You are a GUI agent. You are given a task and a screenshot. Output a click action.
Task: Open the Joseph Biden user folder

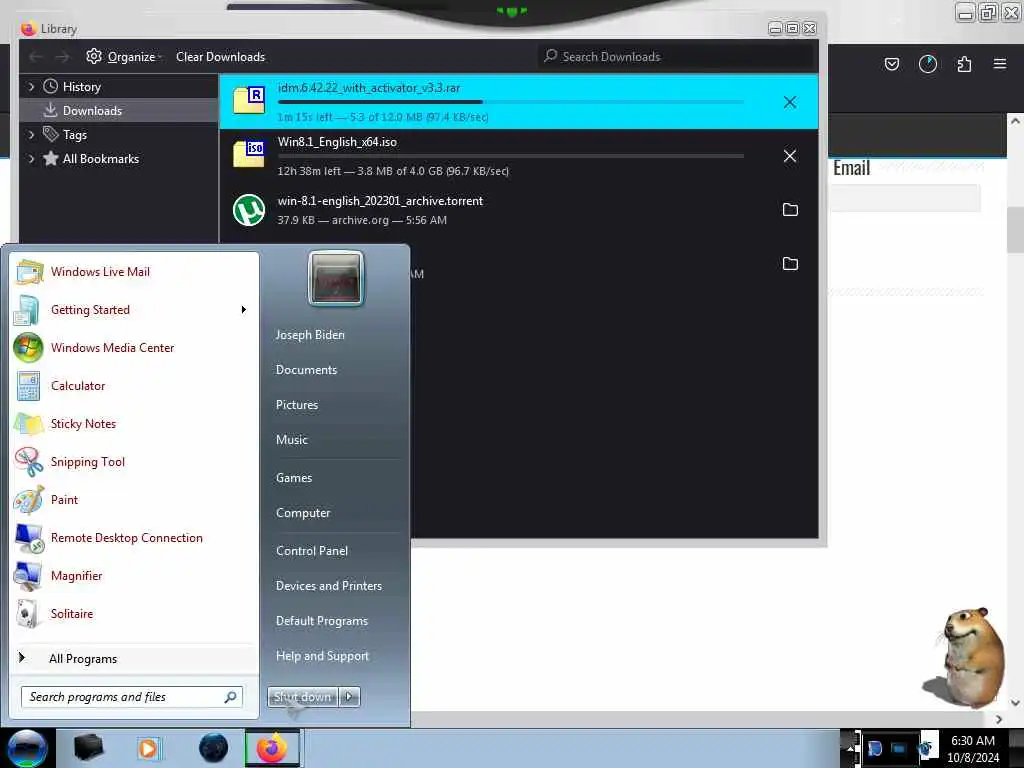point(310,334)
